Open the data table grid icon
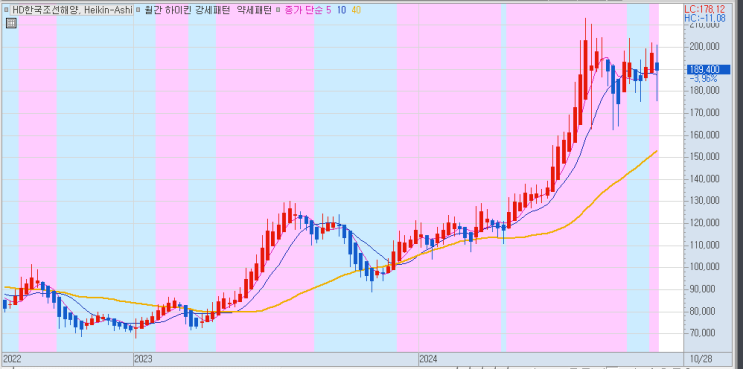This screenshot has width=743, height=369. click(x=11, y=23)
